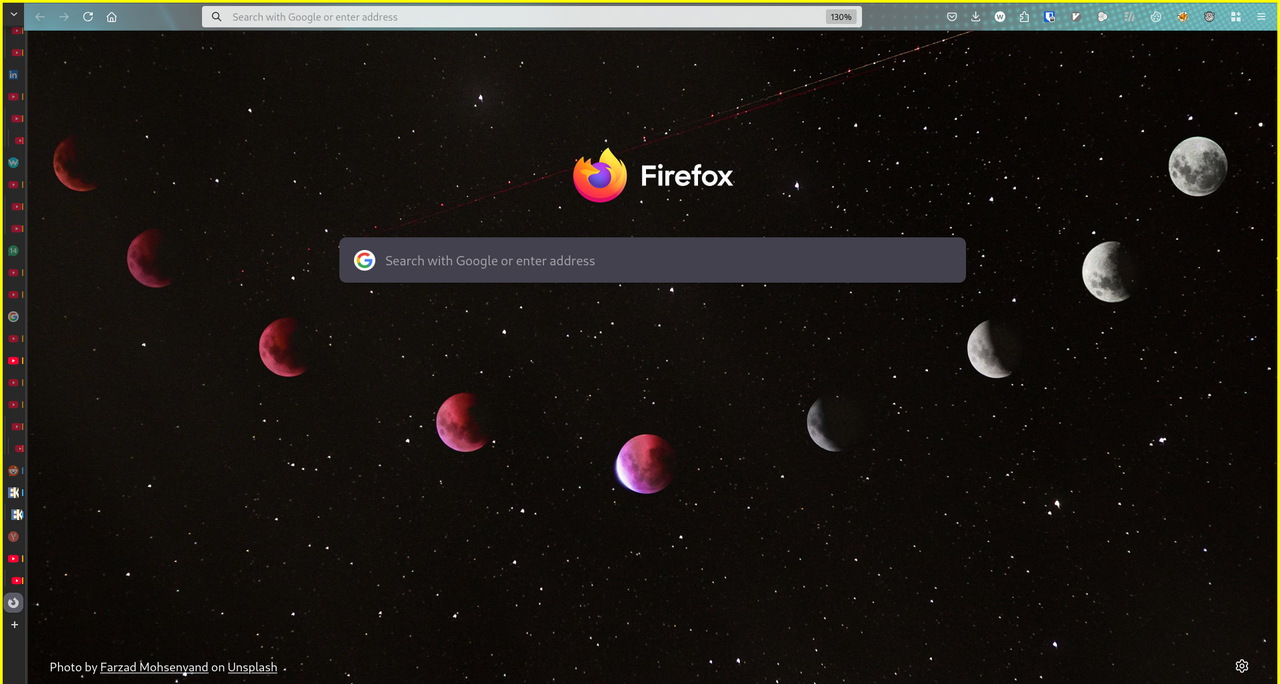This screenshot has width=1280, height=684.
Task: Go forward with the Forward arrow
Action: click(64, 17)
